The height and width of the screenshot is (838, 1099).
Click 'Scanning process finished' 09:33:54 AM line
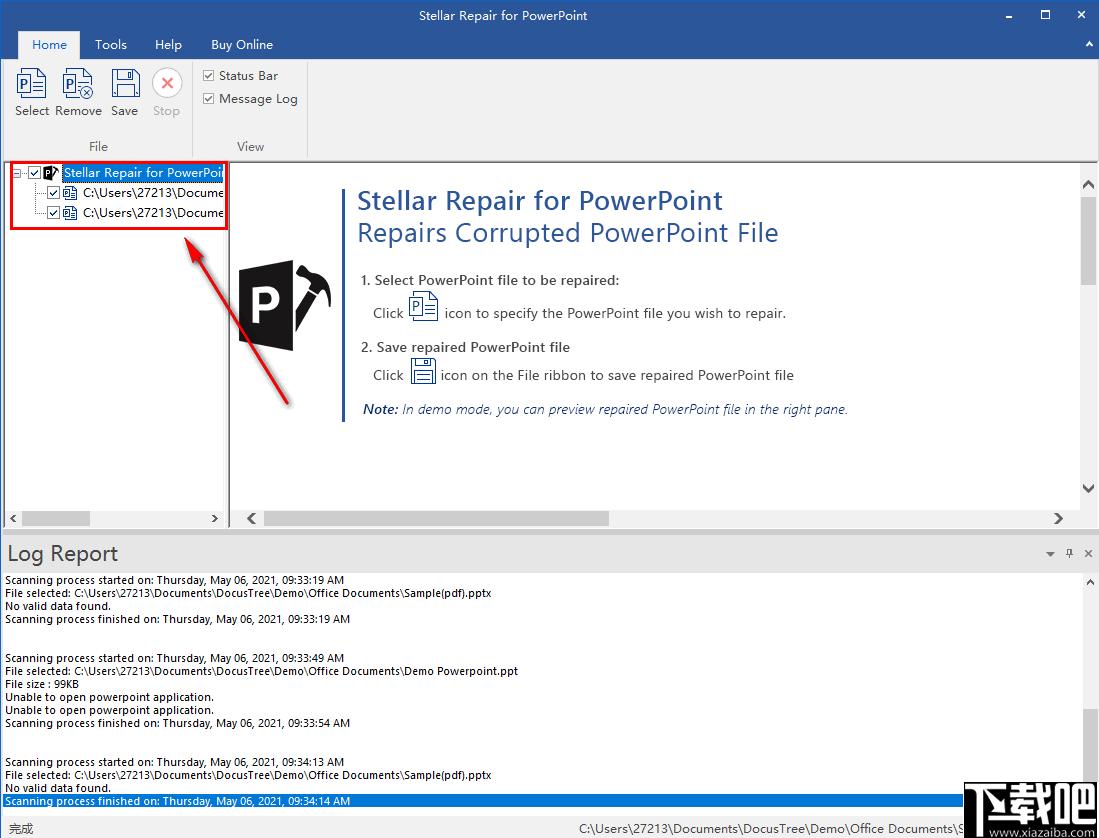tap(177, 723)
